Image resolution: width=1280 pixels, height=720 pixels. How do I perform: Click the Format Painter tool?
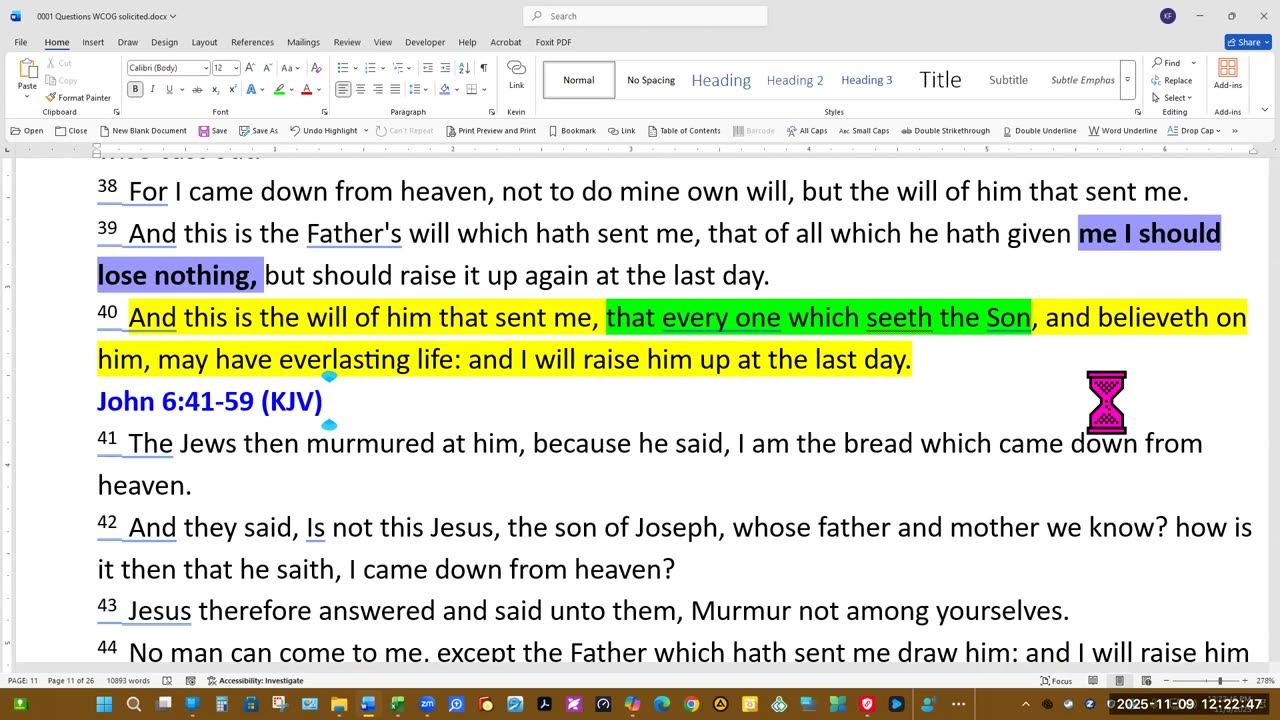[78, 98]
